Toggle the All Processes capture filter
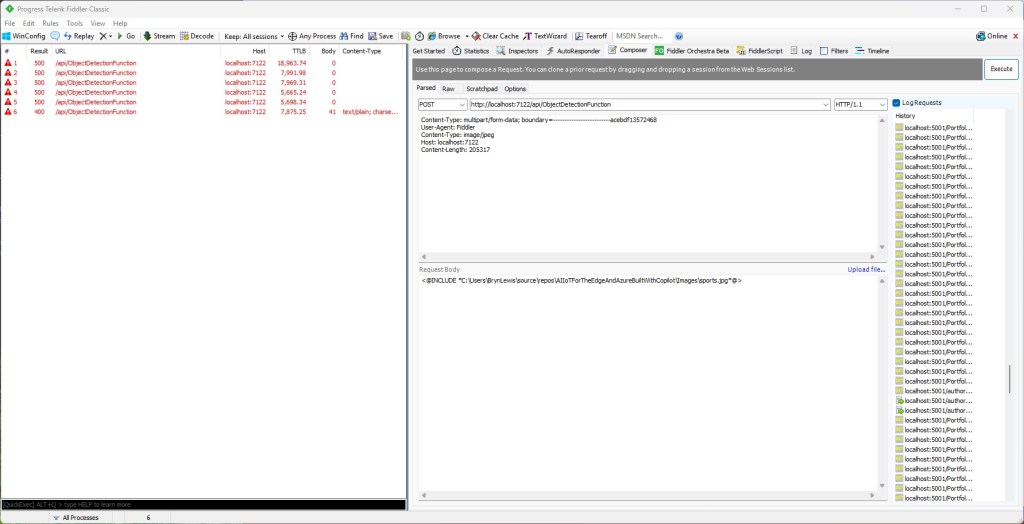The width and height of the screenshot is (1024, 524). coord(80,518)
